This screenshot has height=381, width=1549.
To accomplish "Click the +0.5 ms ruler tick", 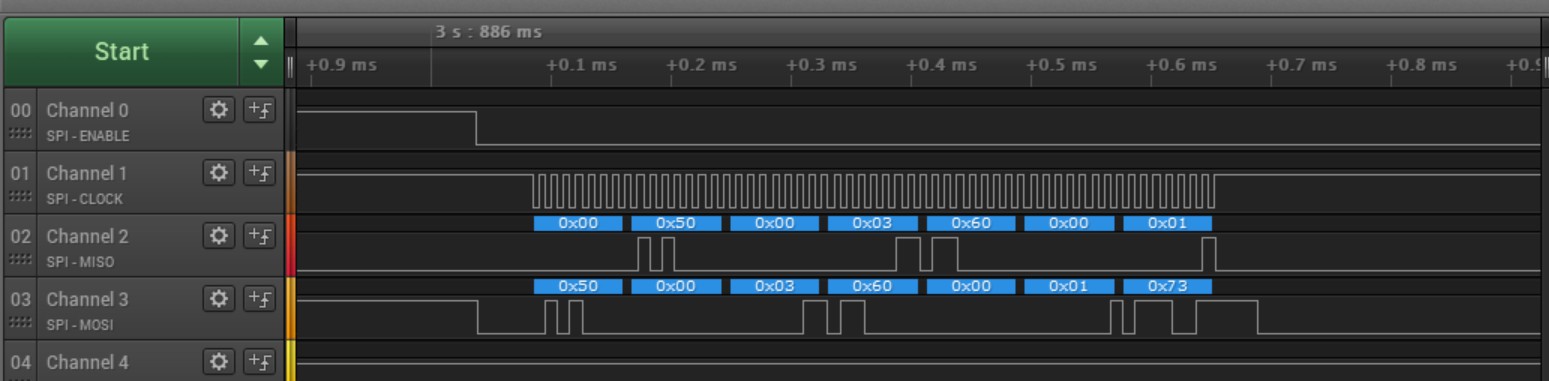I will coord(1061,65).
